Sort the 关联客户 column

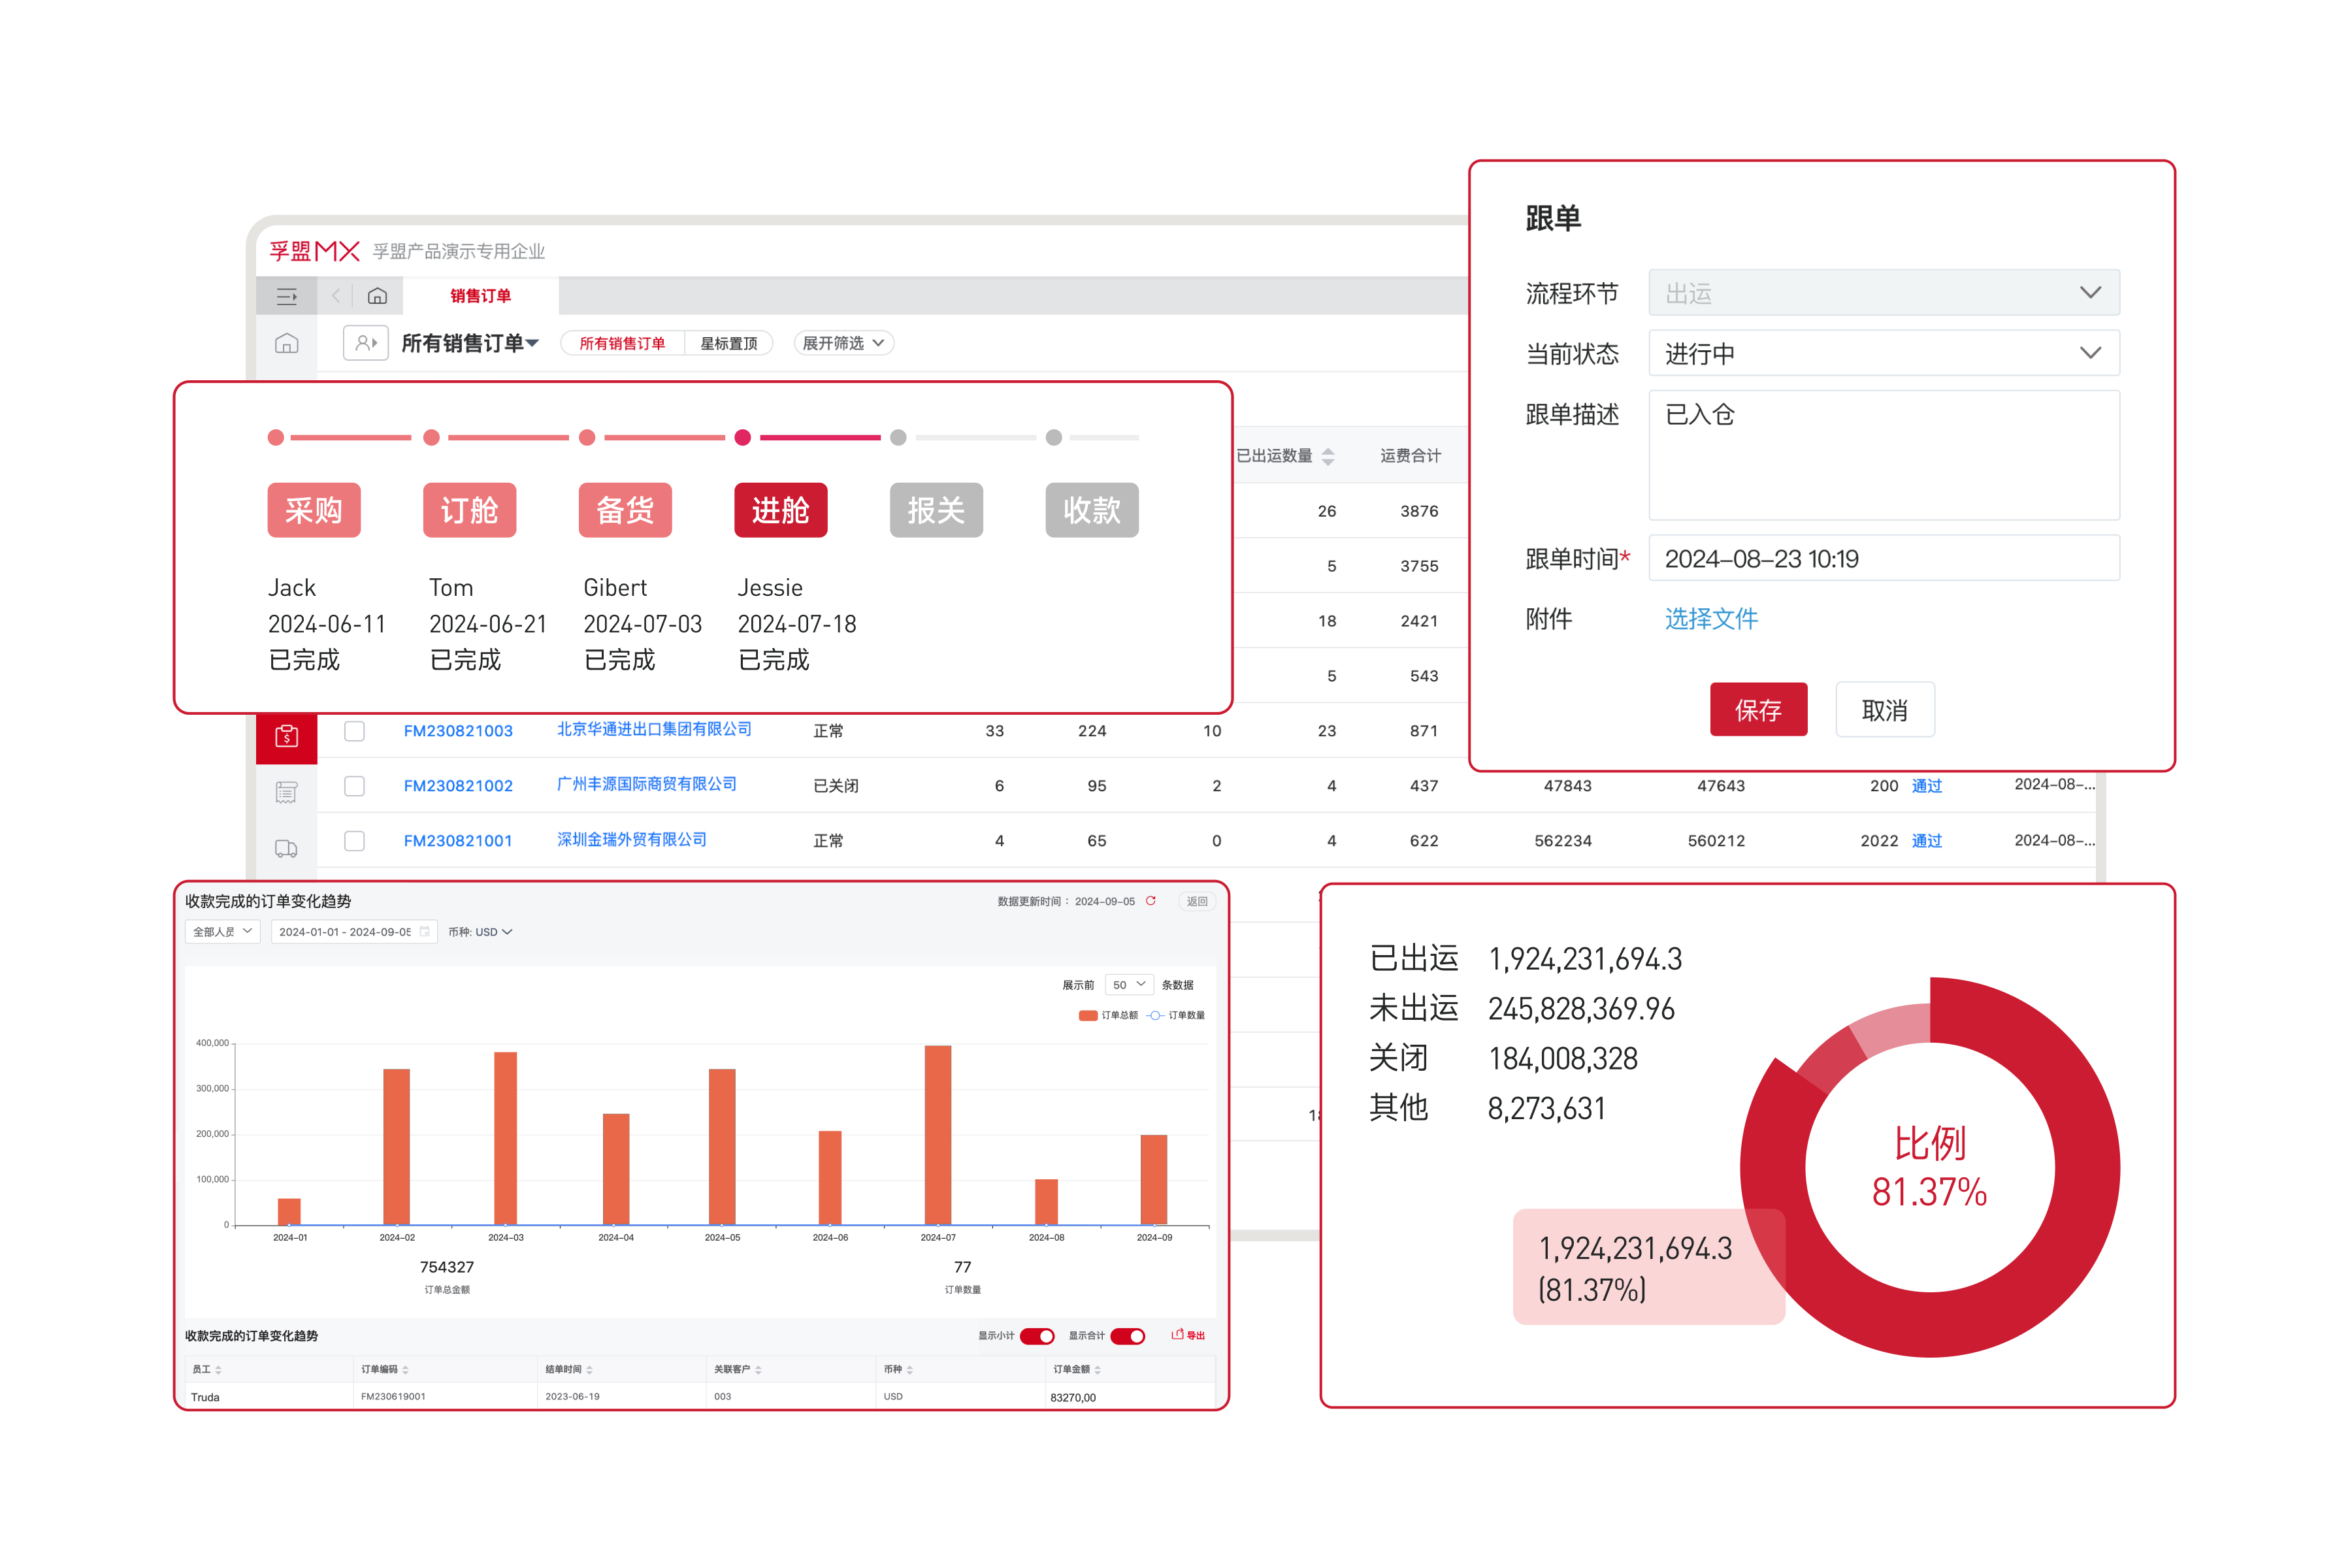(x=758, y=1370)
